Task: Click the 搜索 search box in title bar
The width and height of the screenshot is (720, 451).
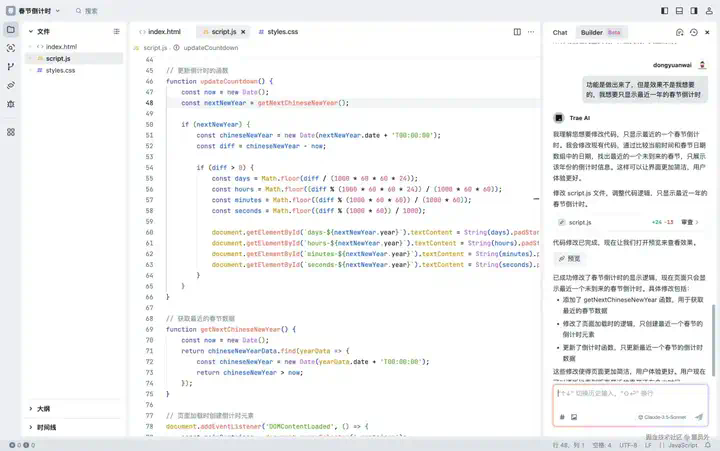Action: coord(87,11)
